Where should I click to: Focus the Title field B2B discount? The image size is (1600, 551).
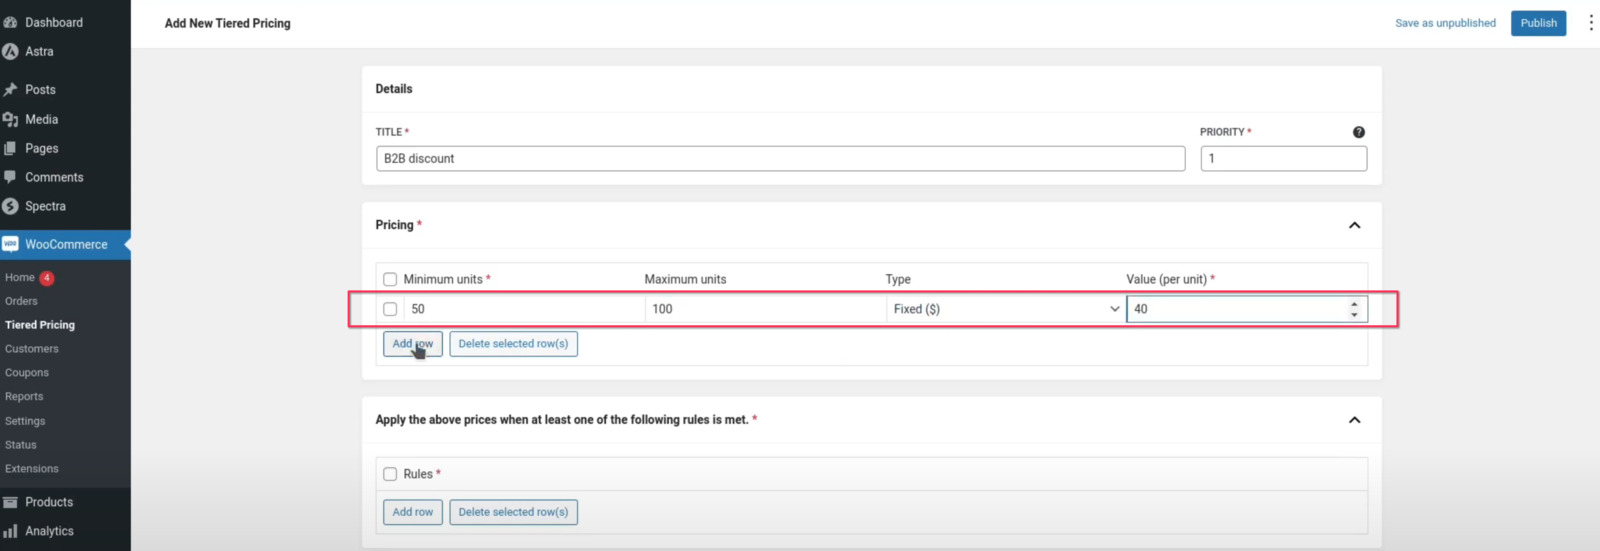tap(781, 158)
